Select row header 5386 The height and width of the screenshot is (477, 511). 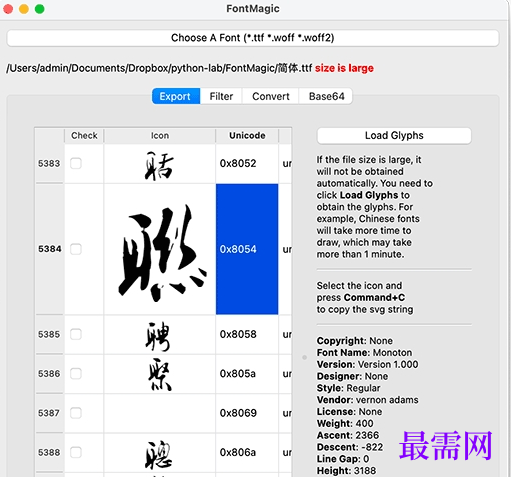click(x=49, y=374)
